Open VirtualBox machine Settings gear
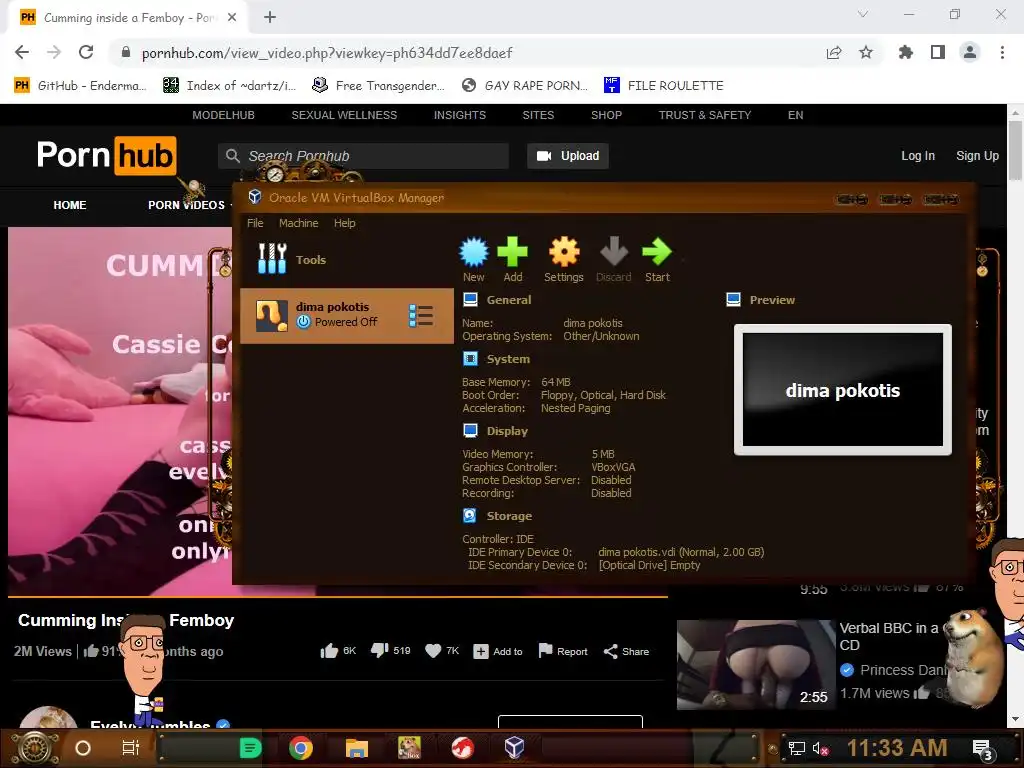The height and width of the screenshot is (768, 1024). 564,252
